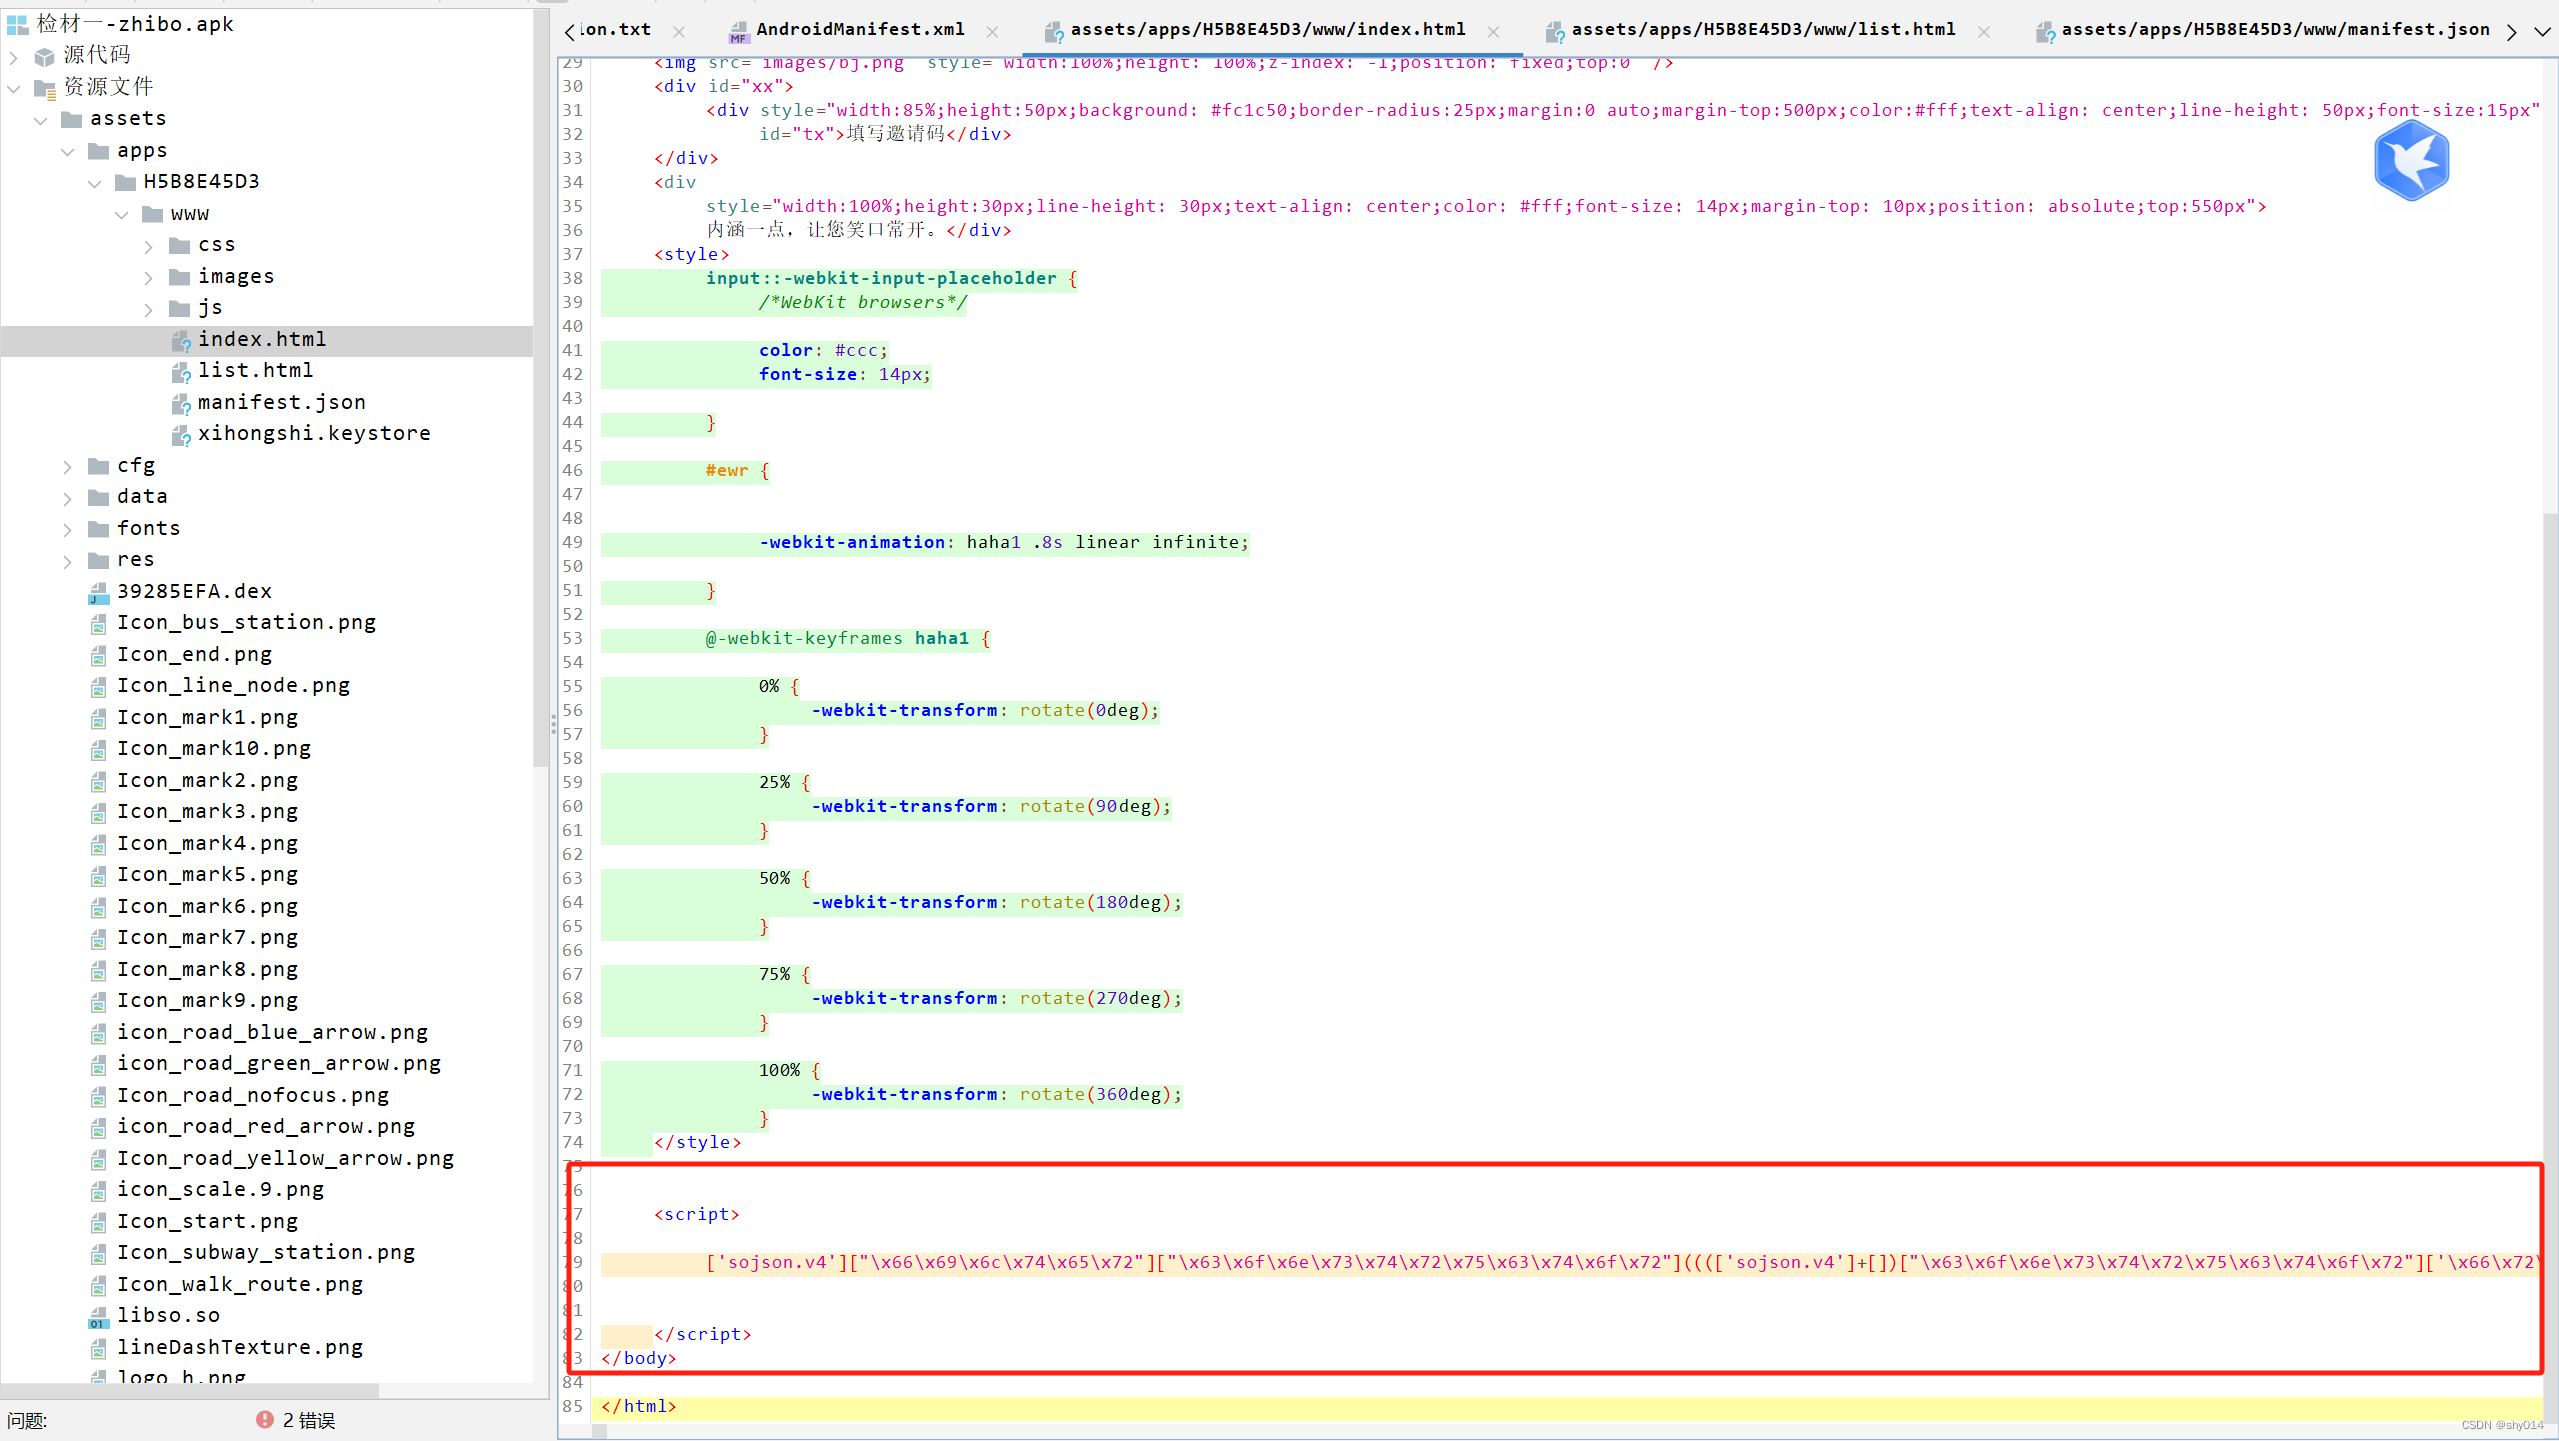Open the tab list dropdown arrow

coord(2542,31)
